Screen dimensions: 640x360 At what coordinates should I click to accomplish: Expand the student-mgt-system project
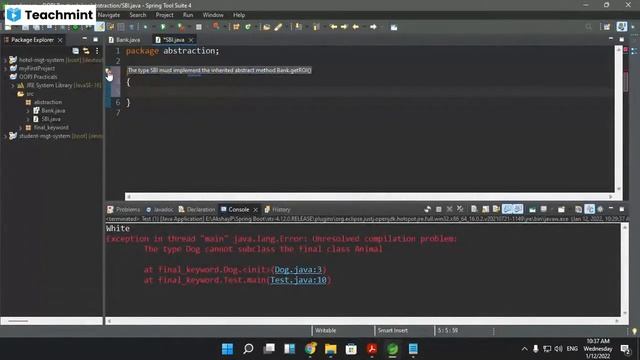tap(6, 136)
